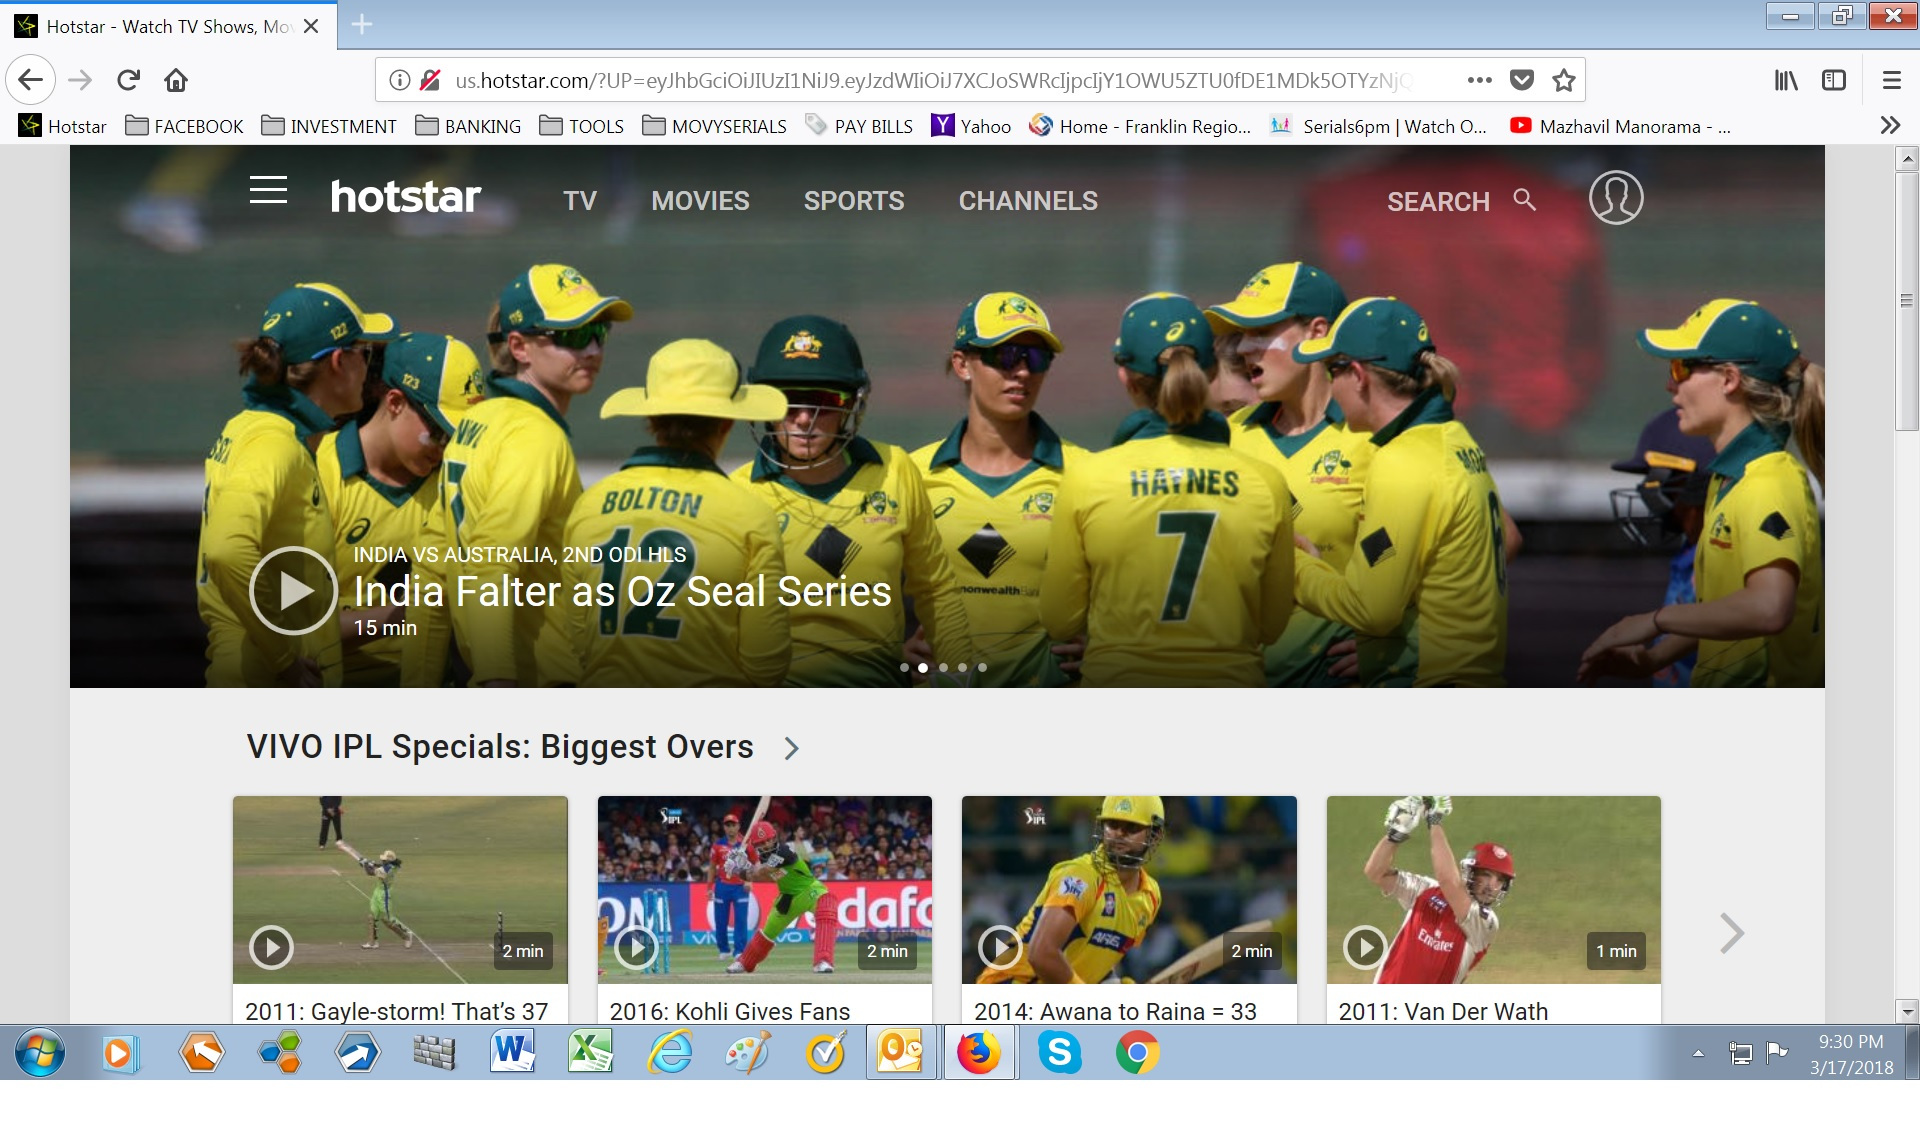The height and width of the screenshot is (1125, 1920).
Task: Bookmark this page with the star
Action: (x=1564, y=80)
